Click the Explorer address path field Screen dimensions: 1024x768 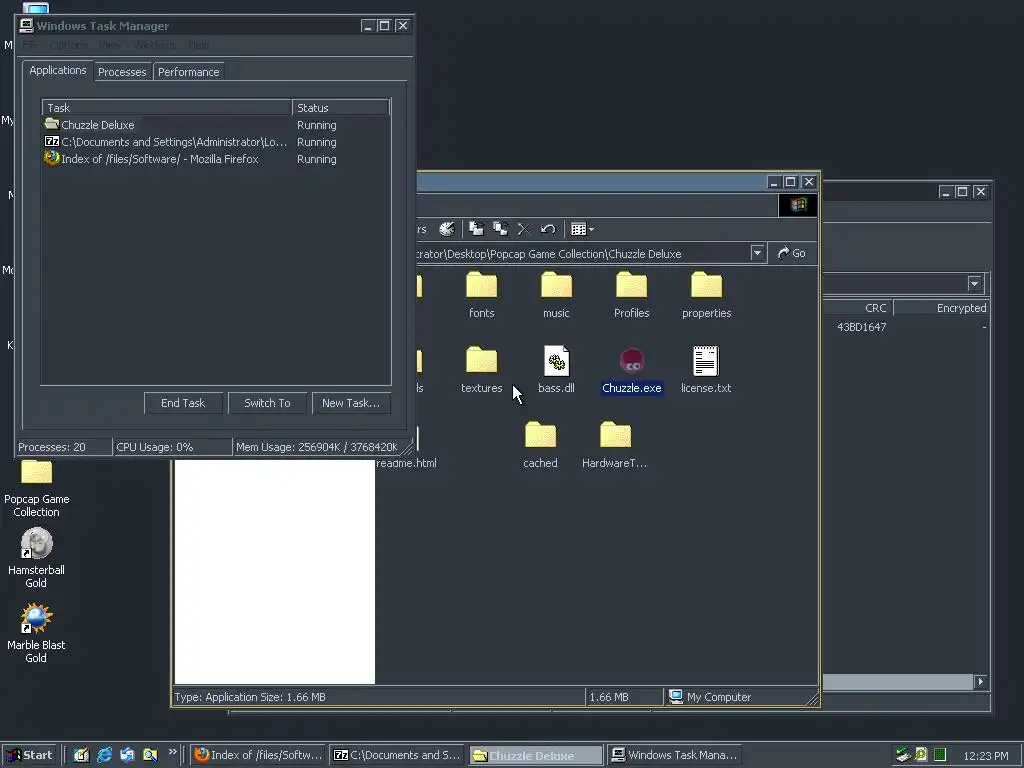click(581, 253)
